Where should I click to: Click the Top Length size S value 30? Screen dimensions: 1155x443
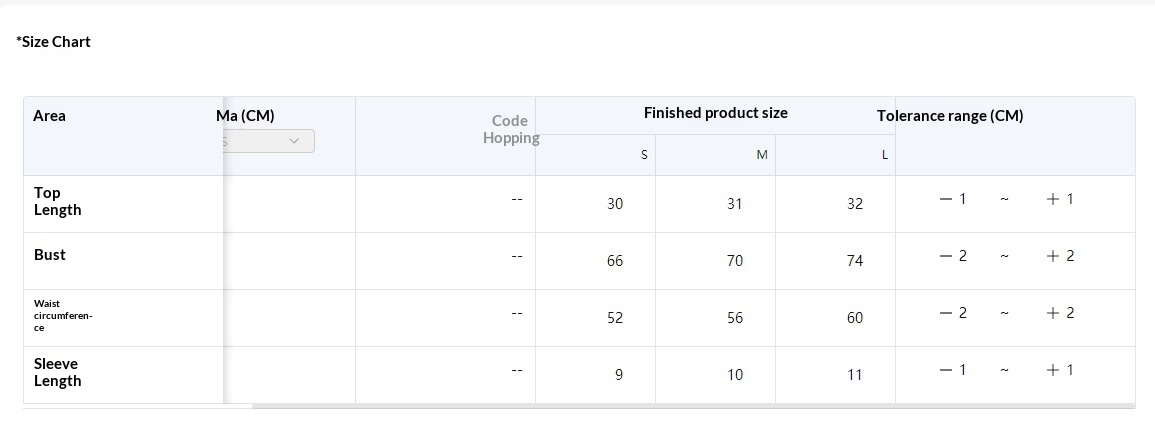pyautogui.click(x=615, y=204)
